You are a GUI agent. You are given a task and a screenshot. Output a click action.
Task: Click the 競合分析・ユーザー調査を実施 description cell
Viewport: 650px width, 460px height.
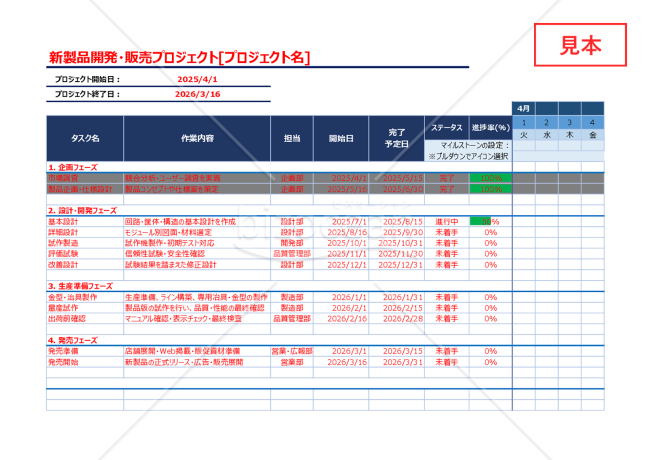[197, 178]
